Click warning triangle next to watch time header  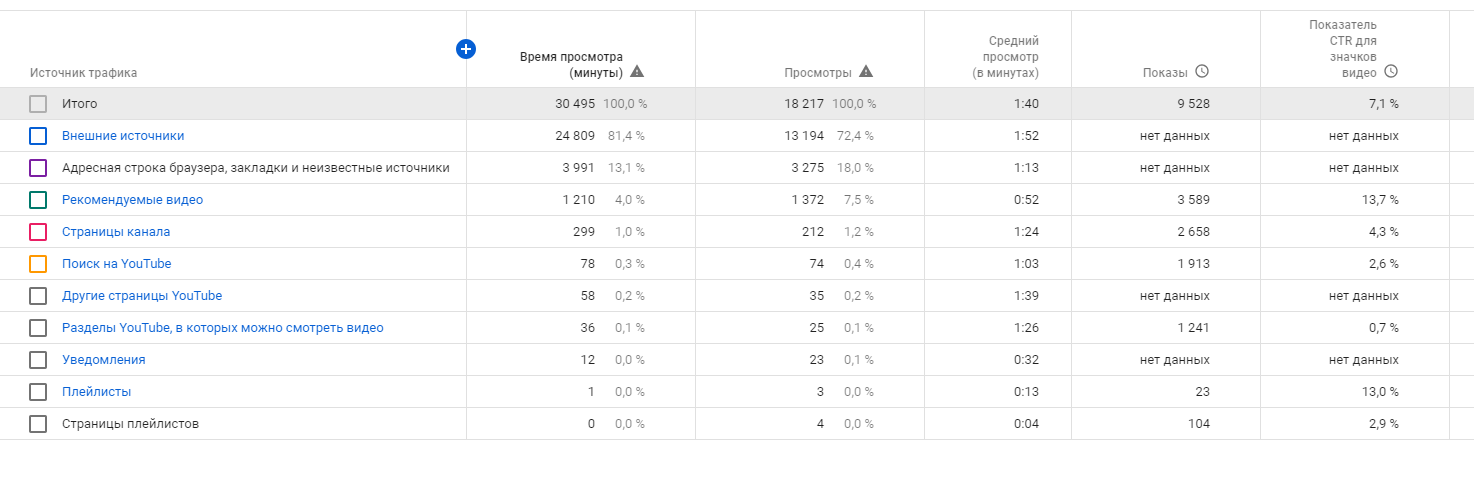[x=637, y=72]
